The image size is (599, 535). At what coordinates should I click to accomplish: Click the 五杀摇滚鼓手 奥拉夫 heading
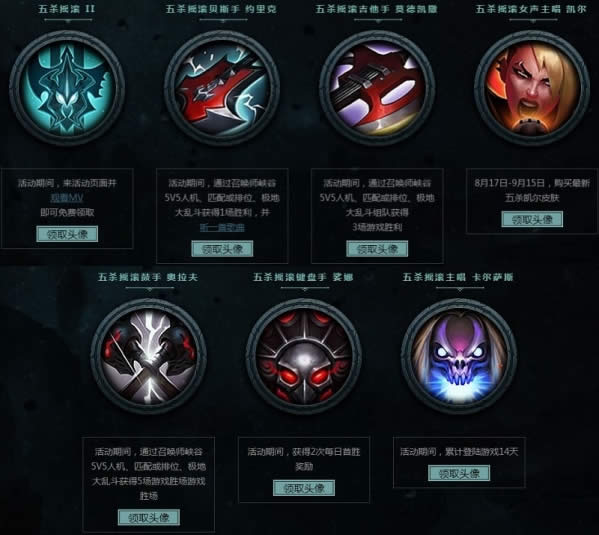point(148,277)
